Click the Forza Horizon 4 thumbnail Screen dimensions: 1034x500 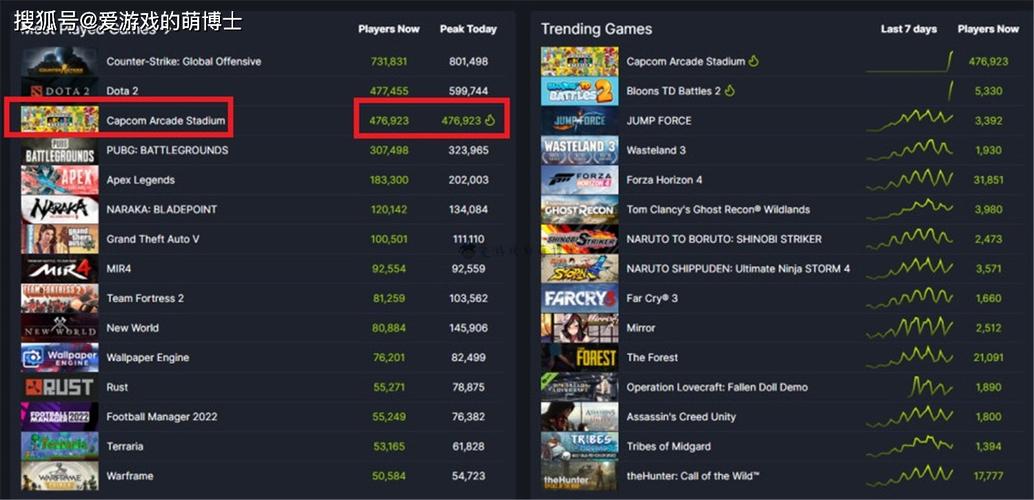click(x=580, y=179)
